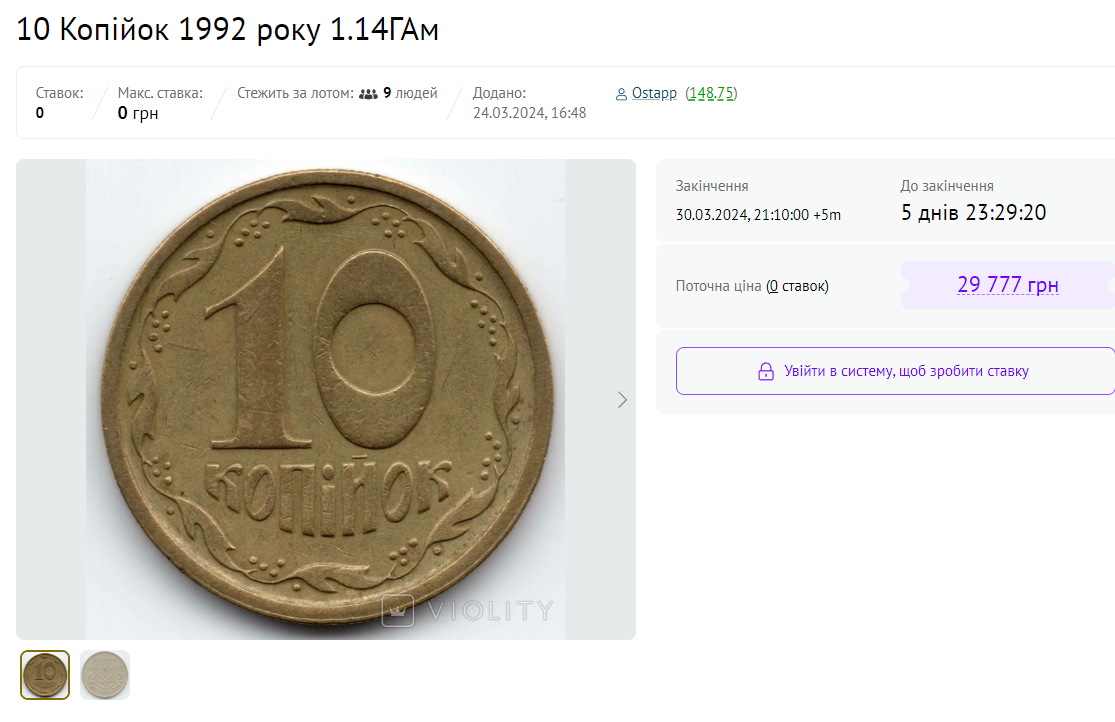Click the 'Макс. ставка' 0 грн value
The image size is (1115, 722).
(138, 113)
